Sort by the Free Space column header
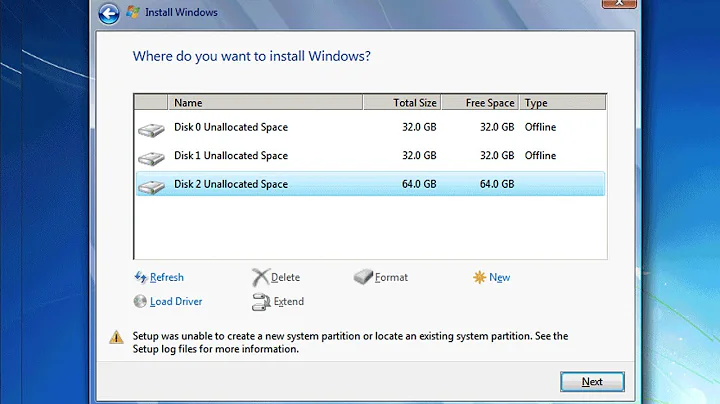 pos(480,102)
